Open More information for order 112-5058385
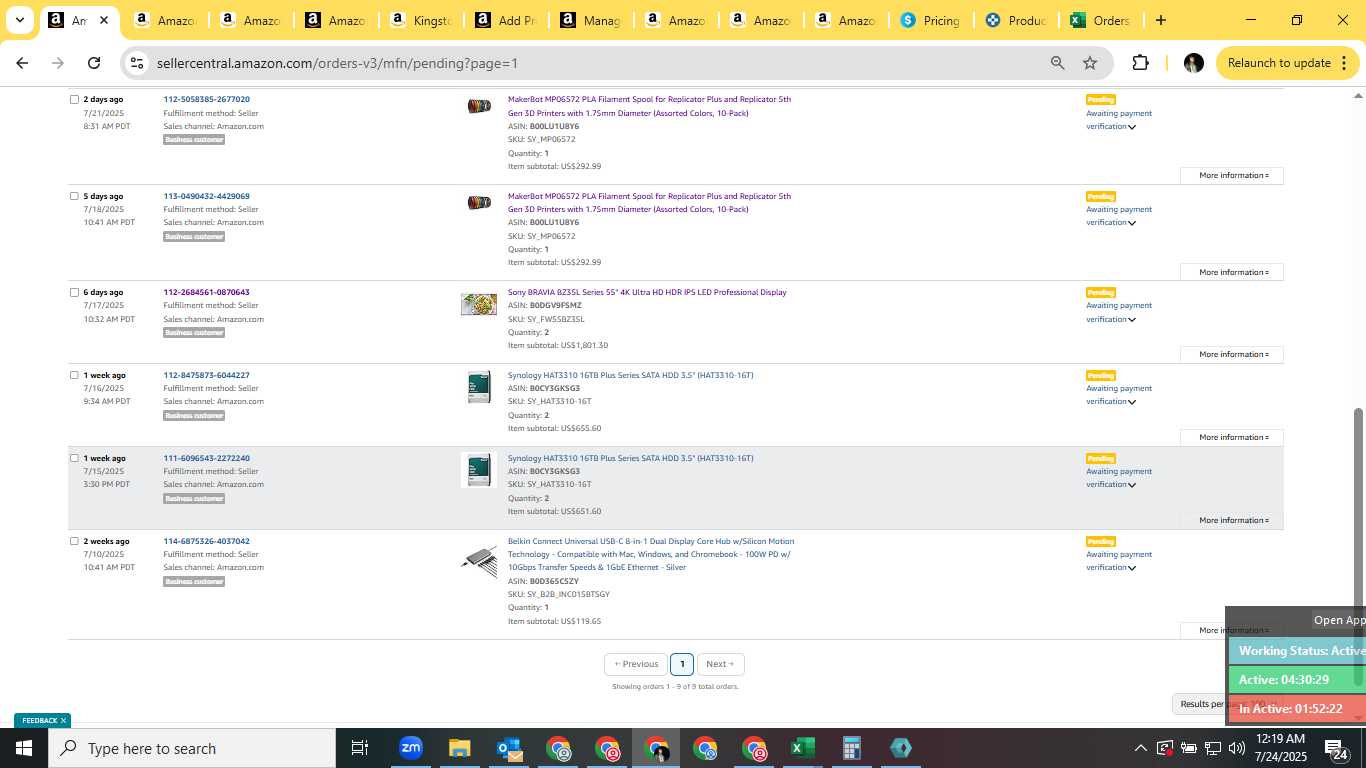This screenshot has width=1366, height=768. [1233, 175]
